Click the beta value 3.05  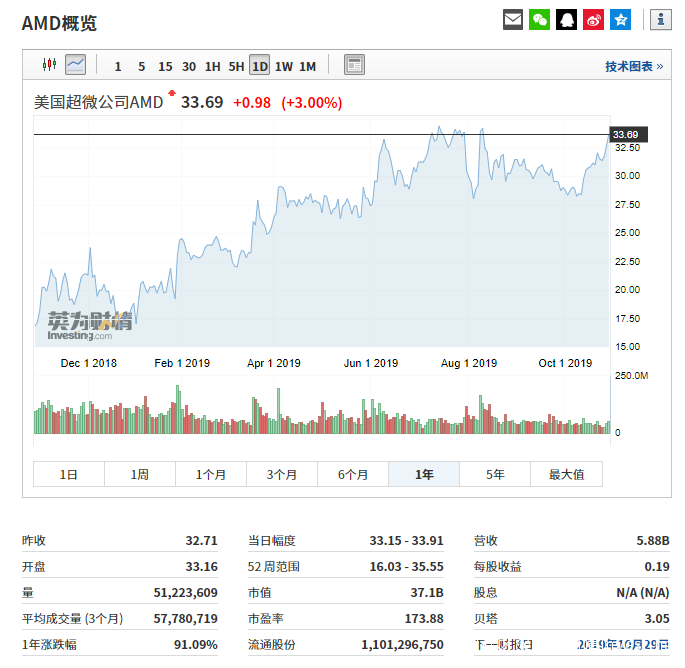657,619
